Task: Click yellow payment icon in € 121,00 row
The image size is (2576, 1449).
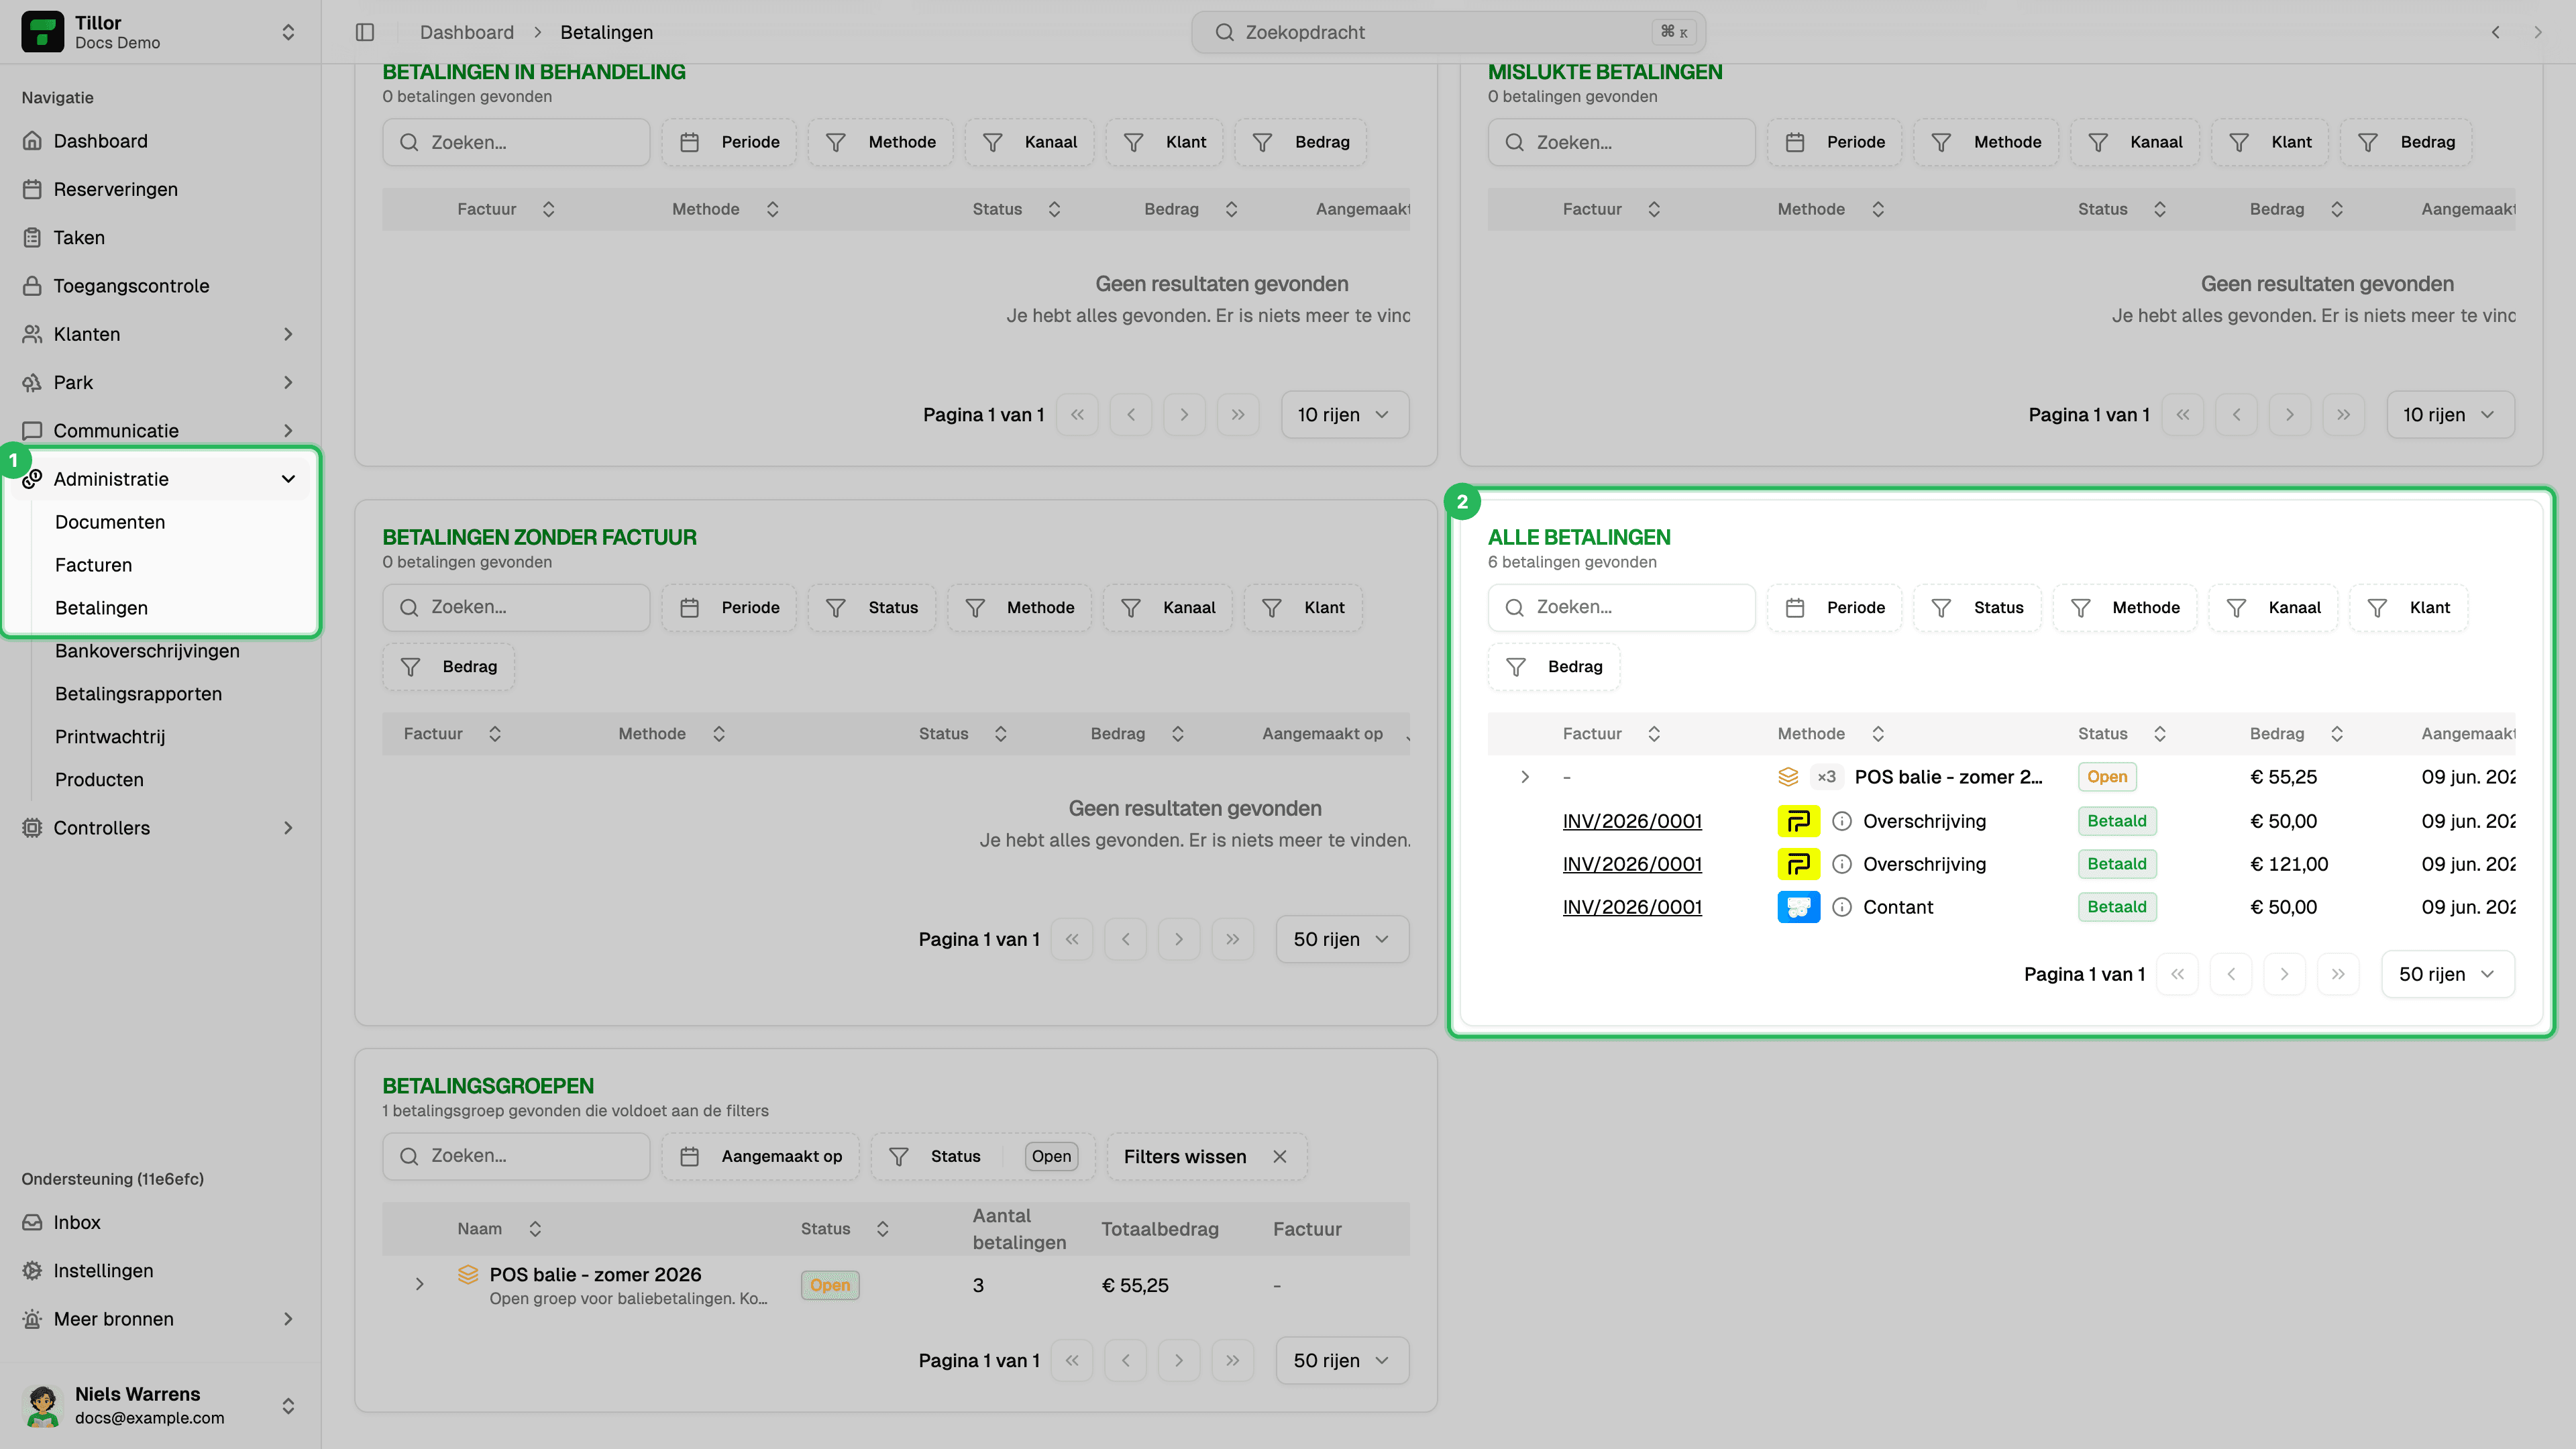Action: click(x=1798, y=864)
